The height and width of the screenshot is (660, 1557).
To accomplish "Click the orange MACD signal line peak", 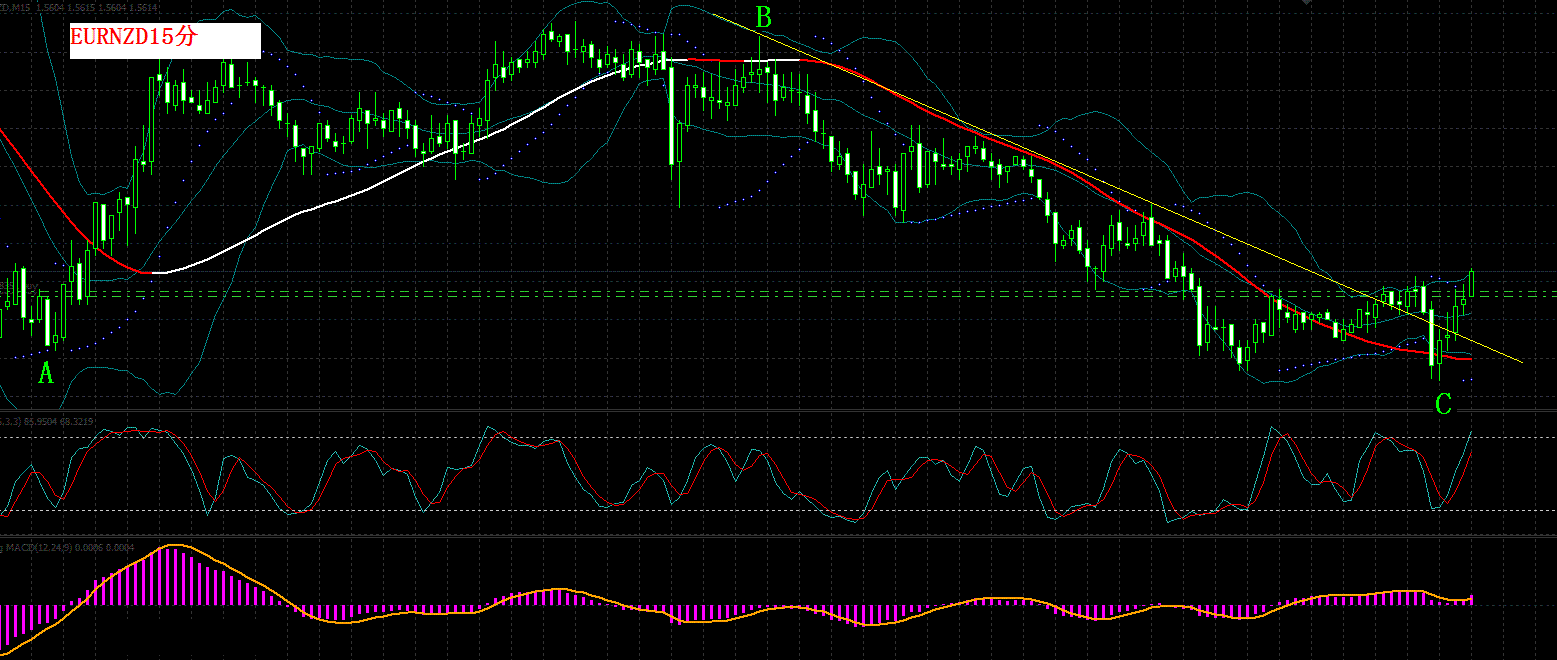I will [x=175, y=545].
